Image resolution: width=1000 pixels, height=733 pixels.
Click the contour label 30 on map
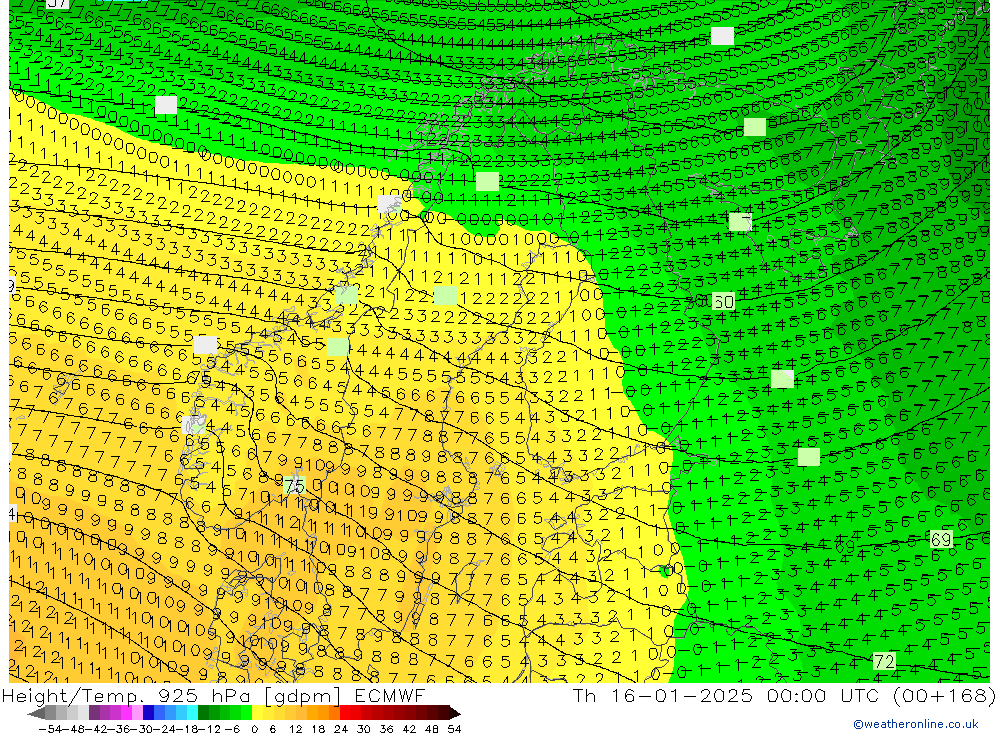coord(723,301)
